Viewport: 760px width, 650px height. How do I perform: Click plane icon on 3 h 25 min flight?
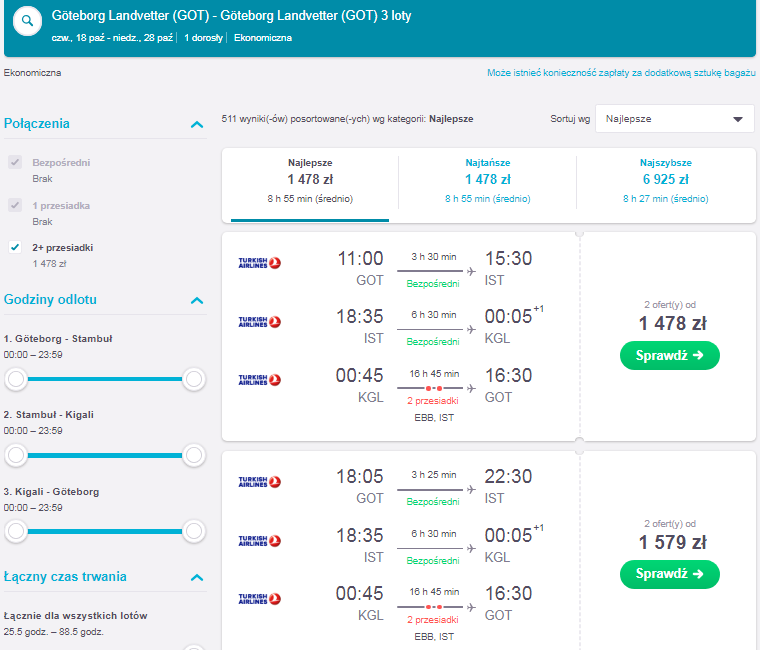pyautogui.click(x=471, y=490)
